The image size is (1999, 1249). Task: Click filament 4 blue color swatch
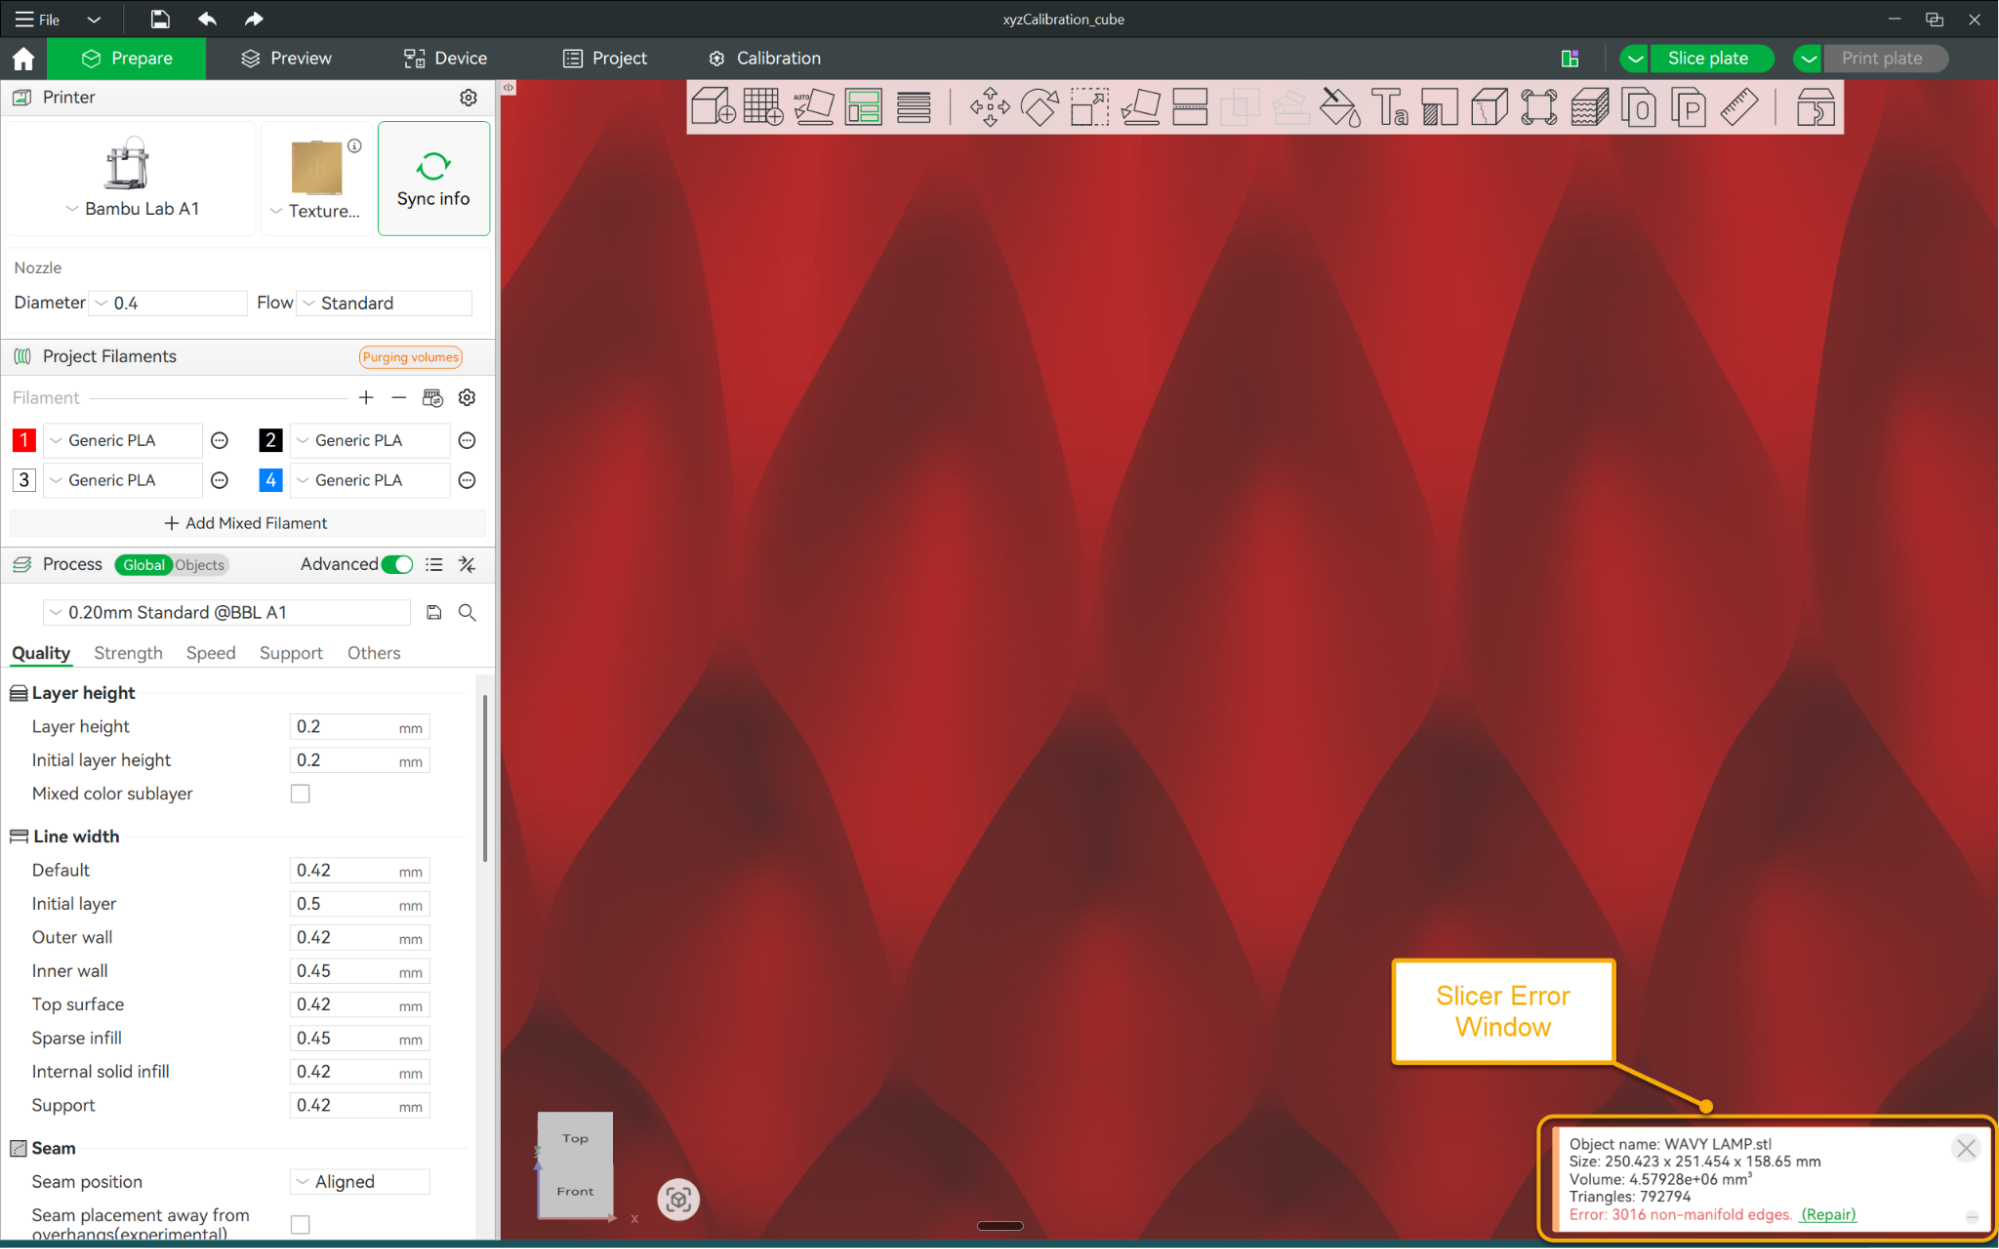coord(270,480)
